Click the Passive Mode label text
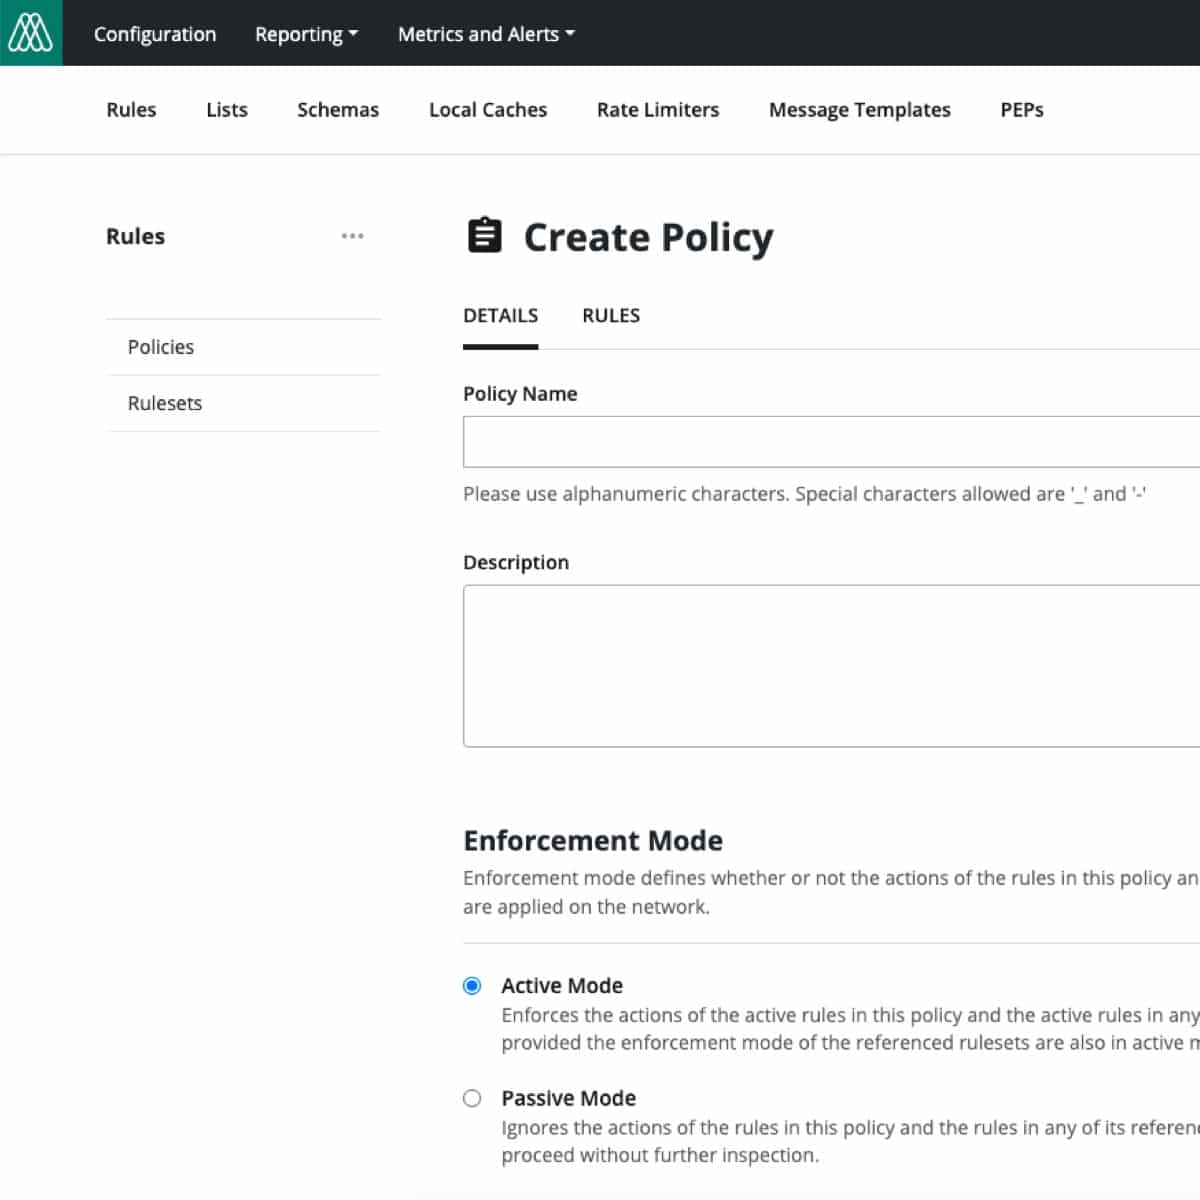1200x1200 pixels. [x=569, y=1098]
